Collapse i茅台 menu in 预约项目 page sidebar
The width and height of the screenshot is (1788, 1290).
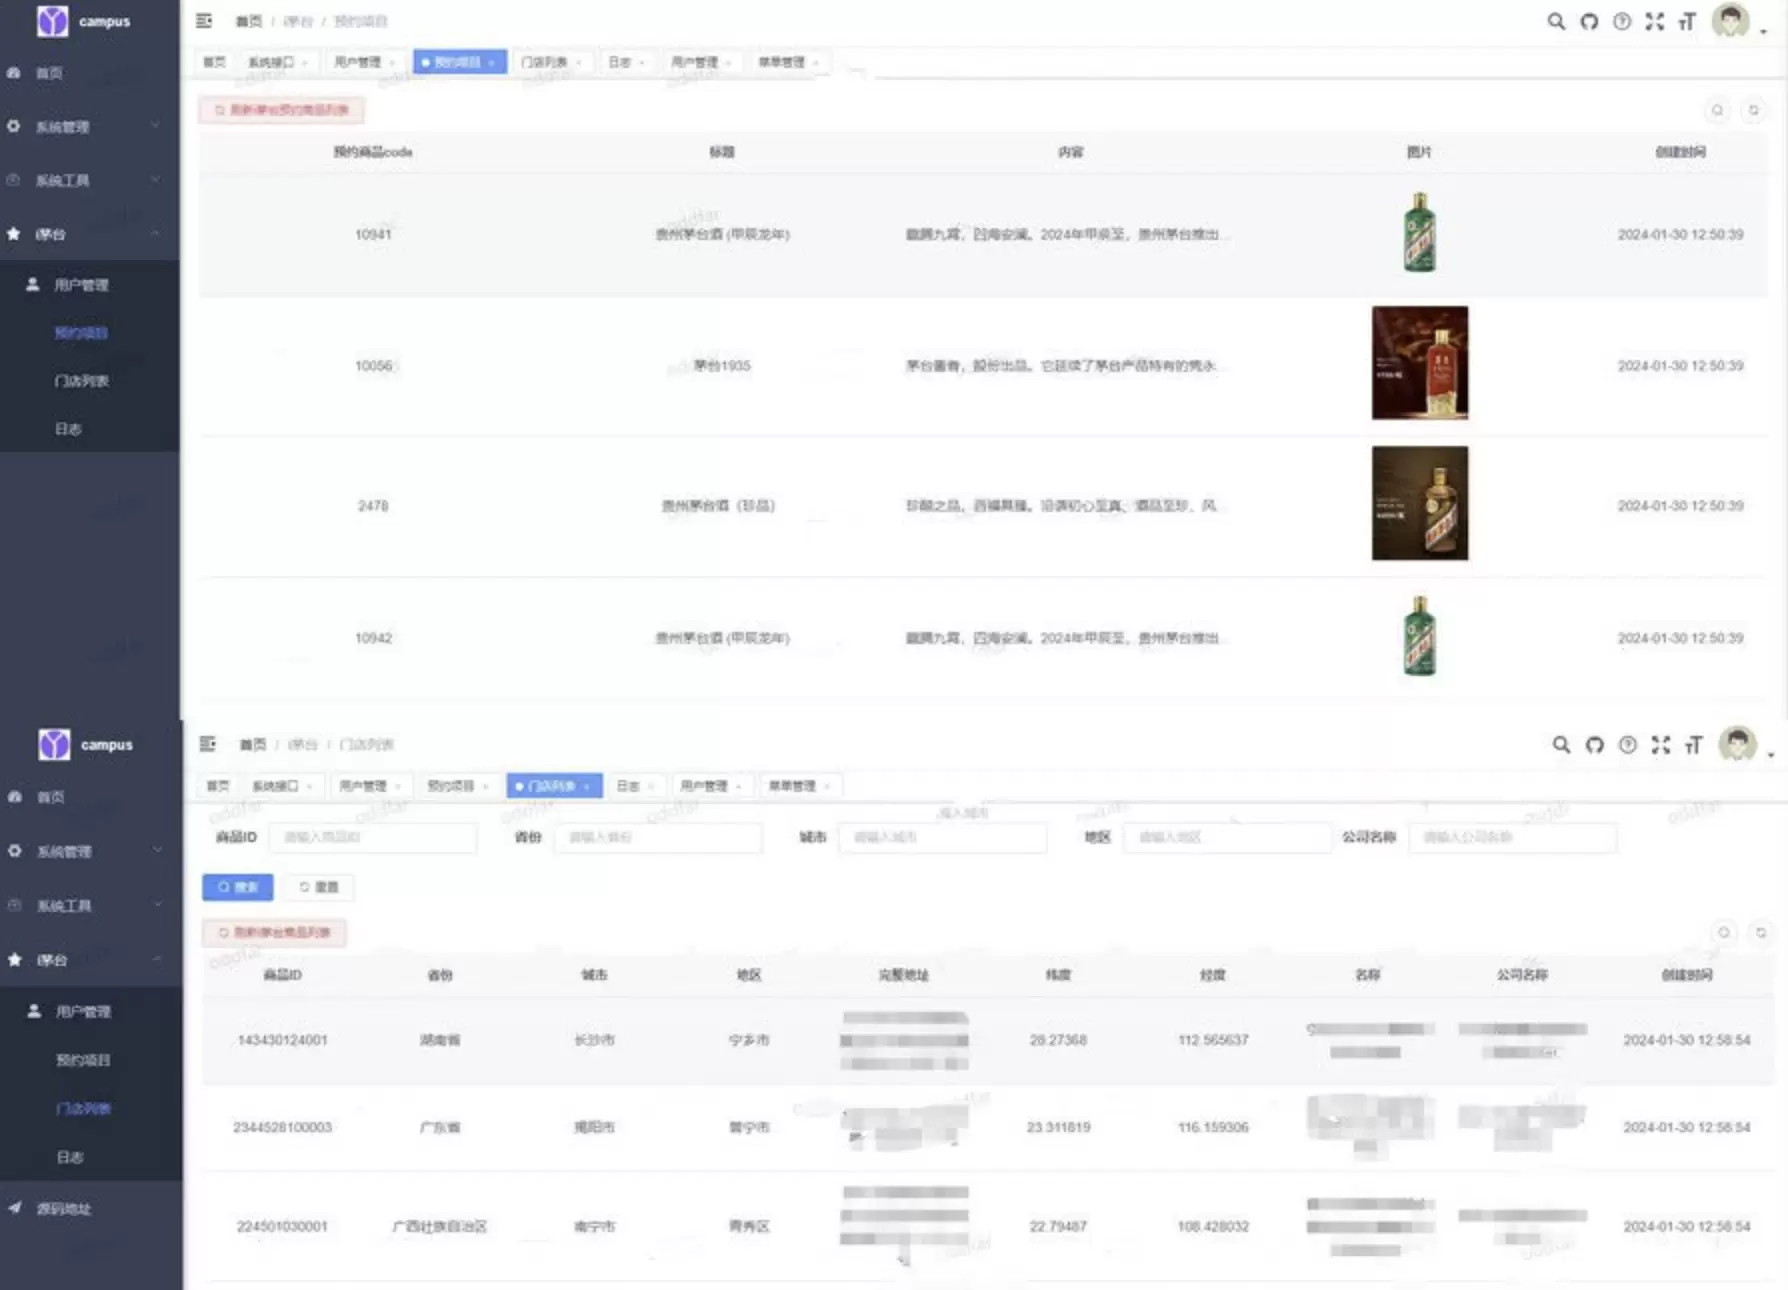click(x=90, y=234)
